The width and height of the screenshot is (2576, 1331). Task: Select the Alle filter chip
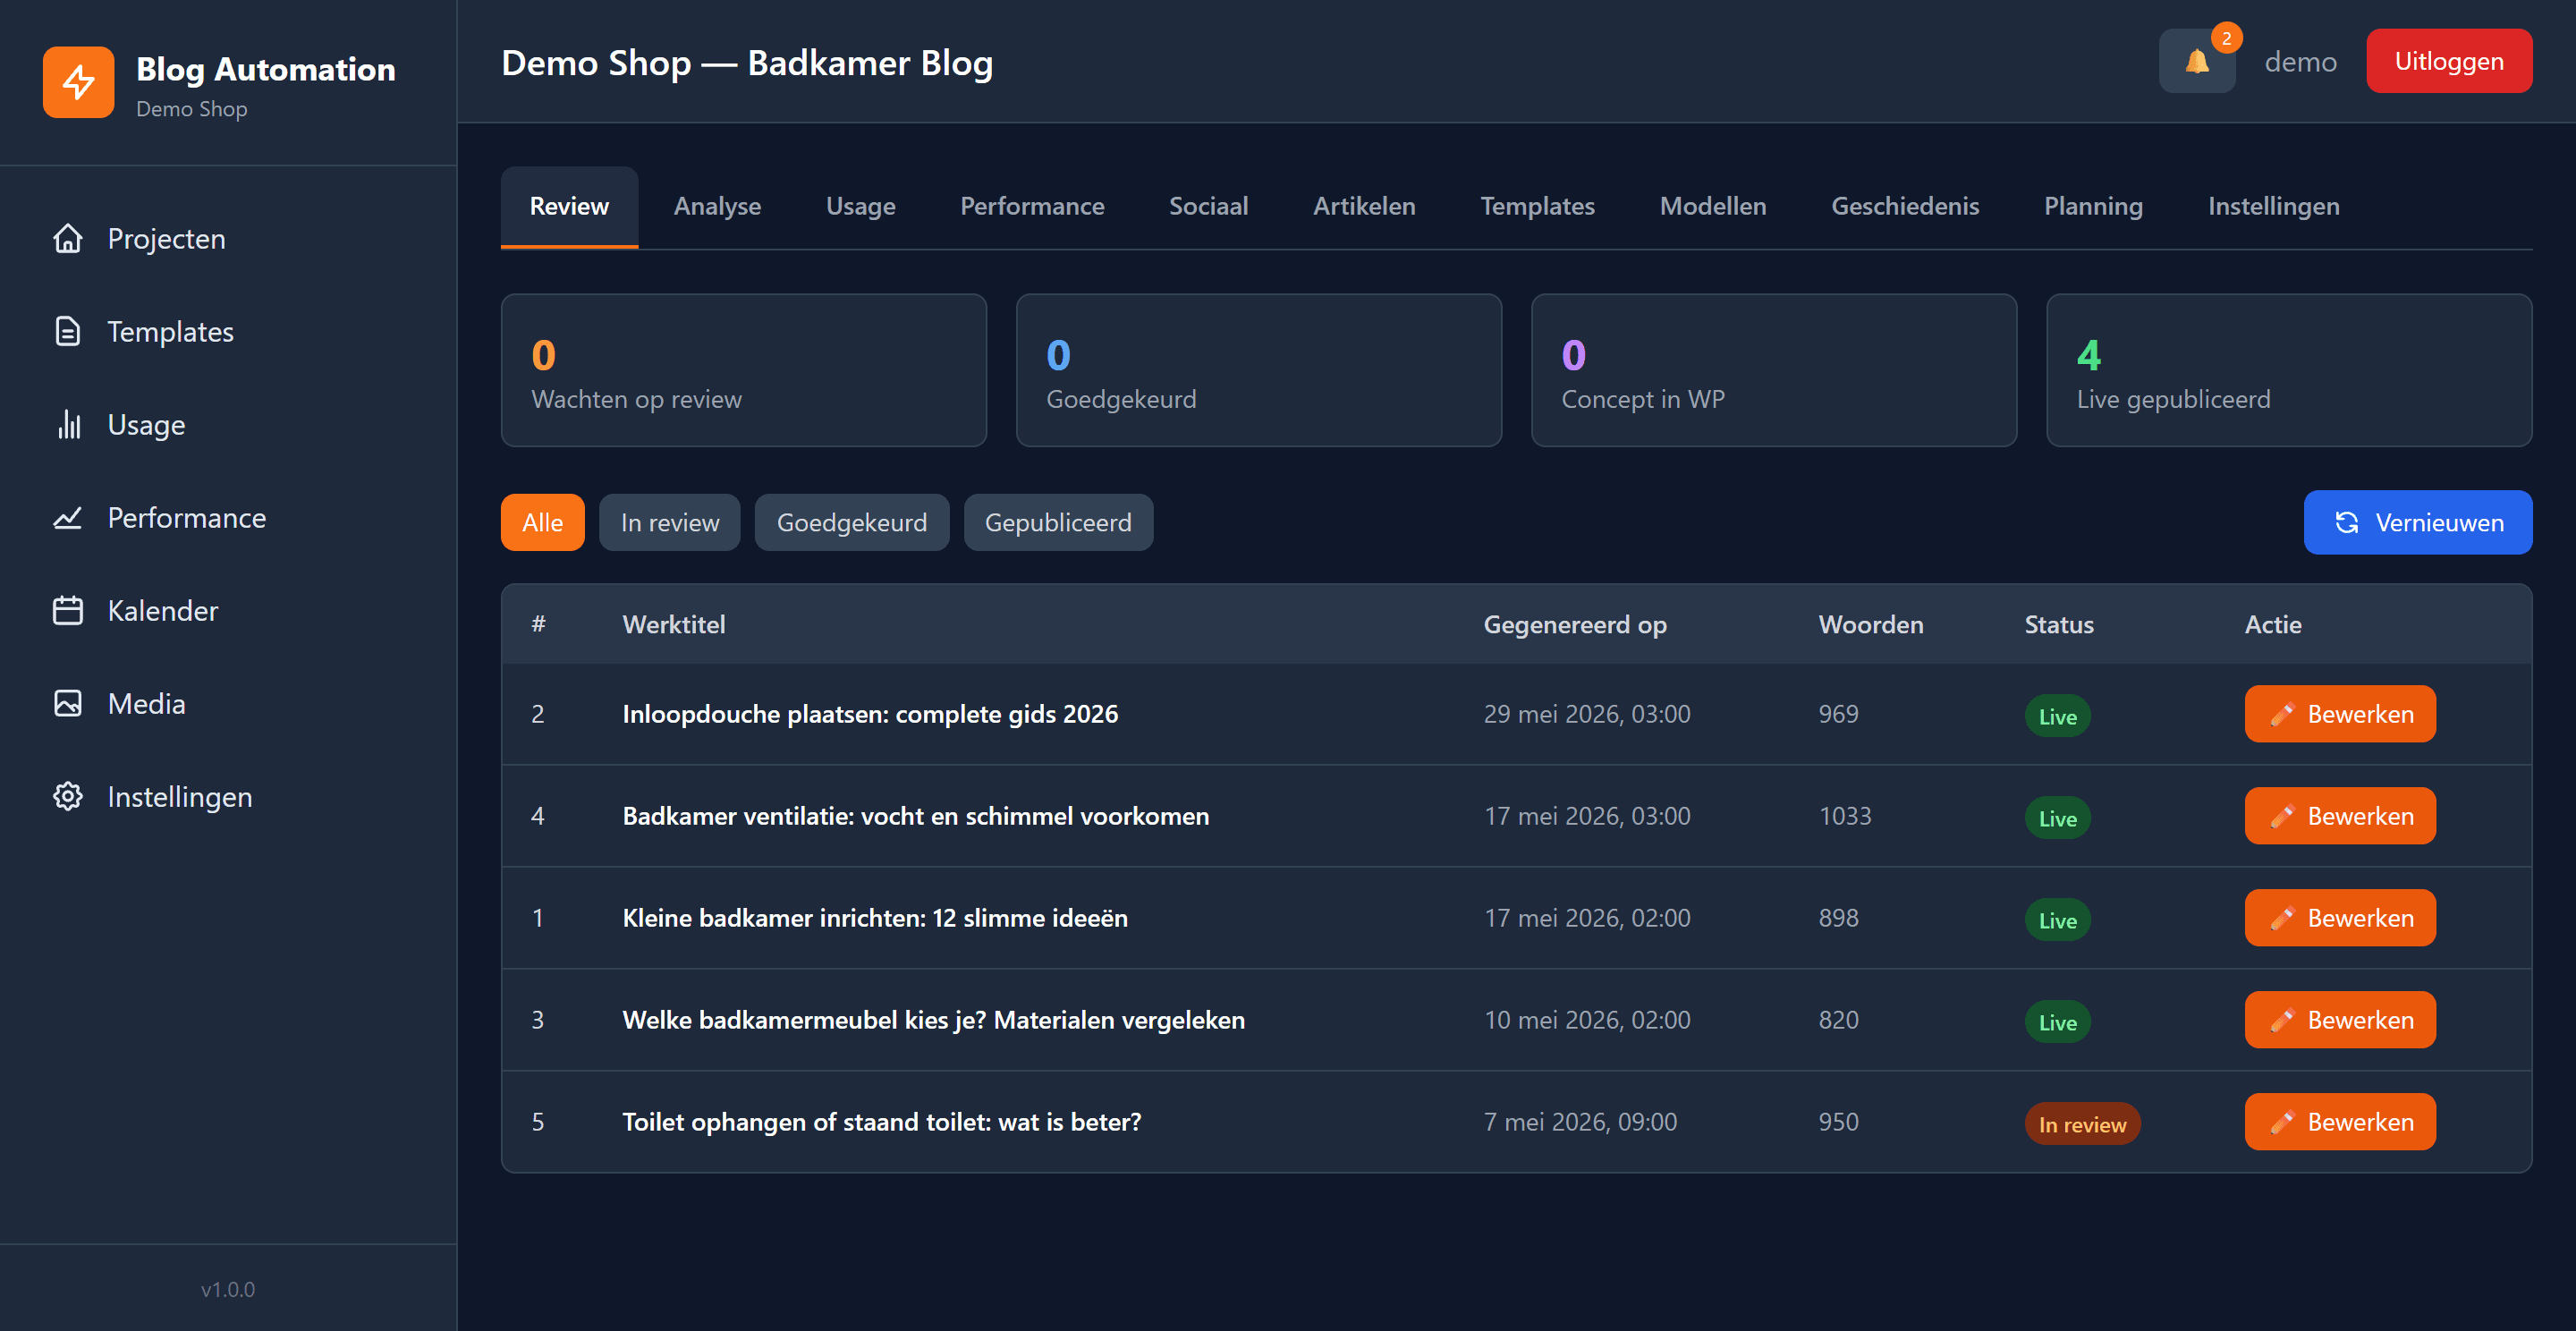point(542,523)
